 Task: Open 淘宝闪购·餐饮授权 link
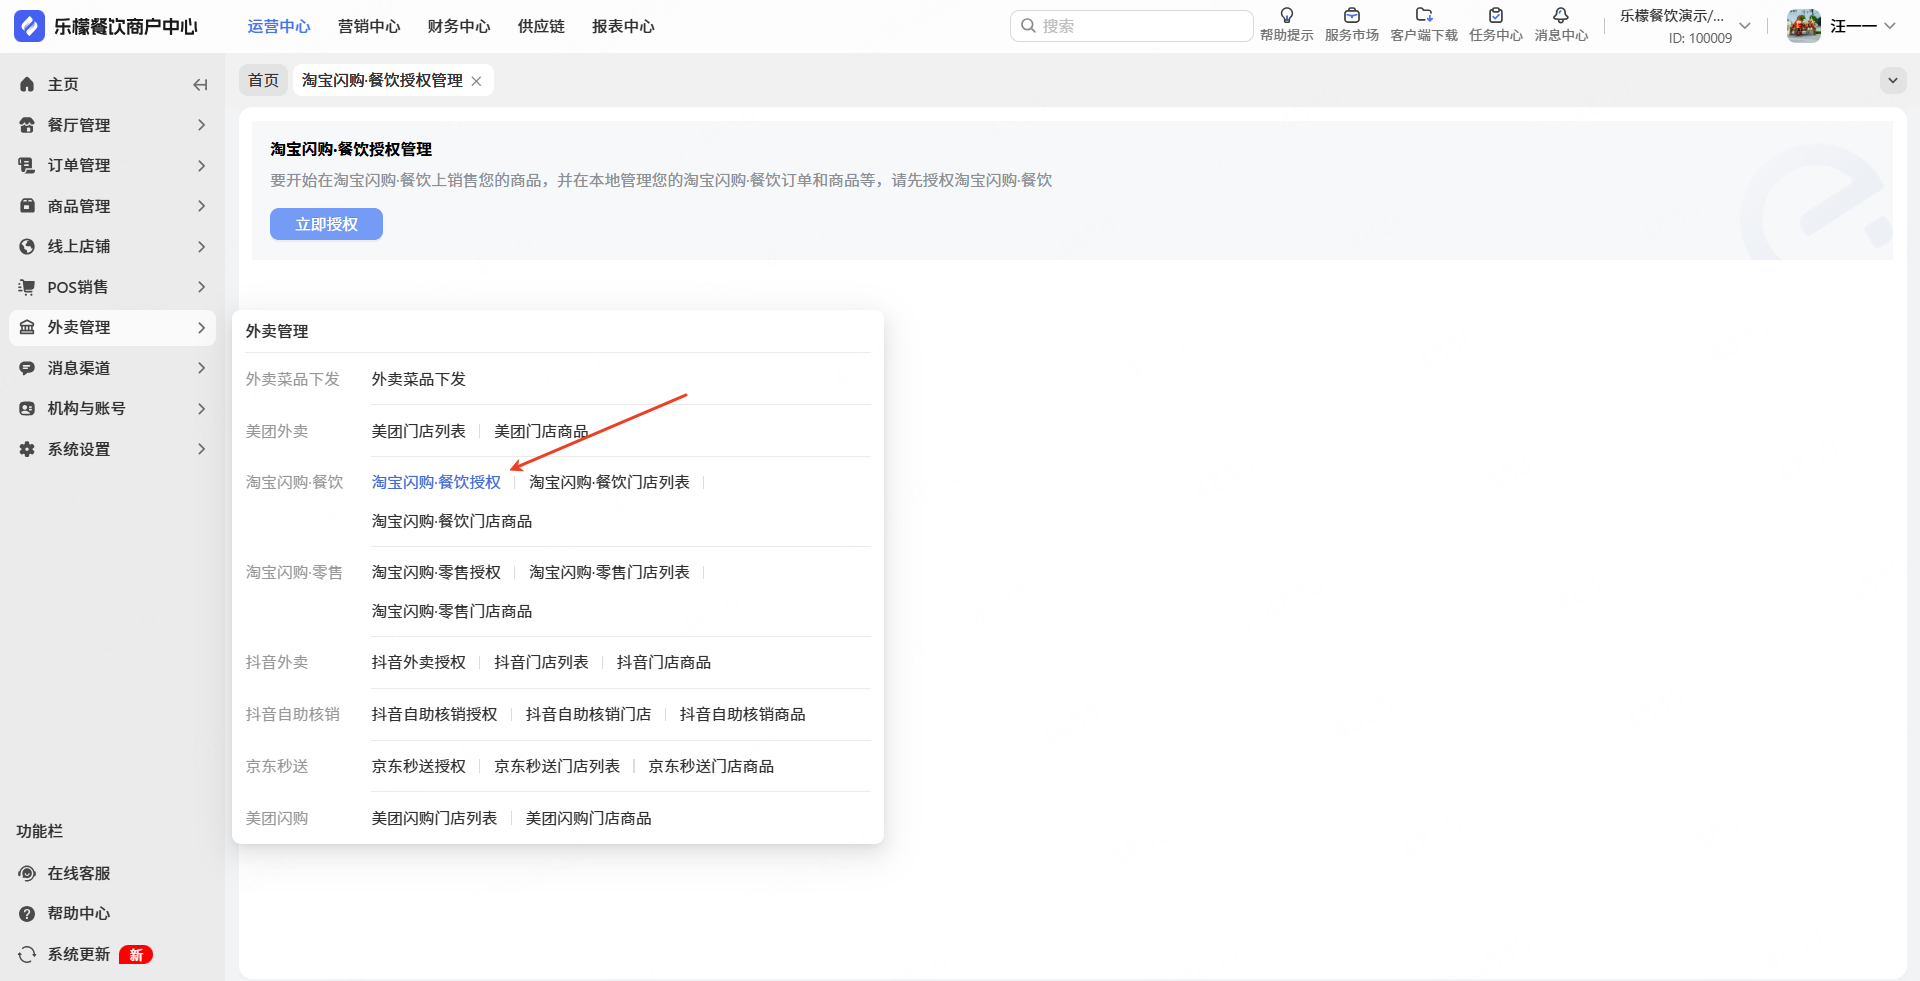pos(436,482)
